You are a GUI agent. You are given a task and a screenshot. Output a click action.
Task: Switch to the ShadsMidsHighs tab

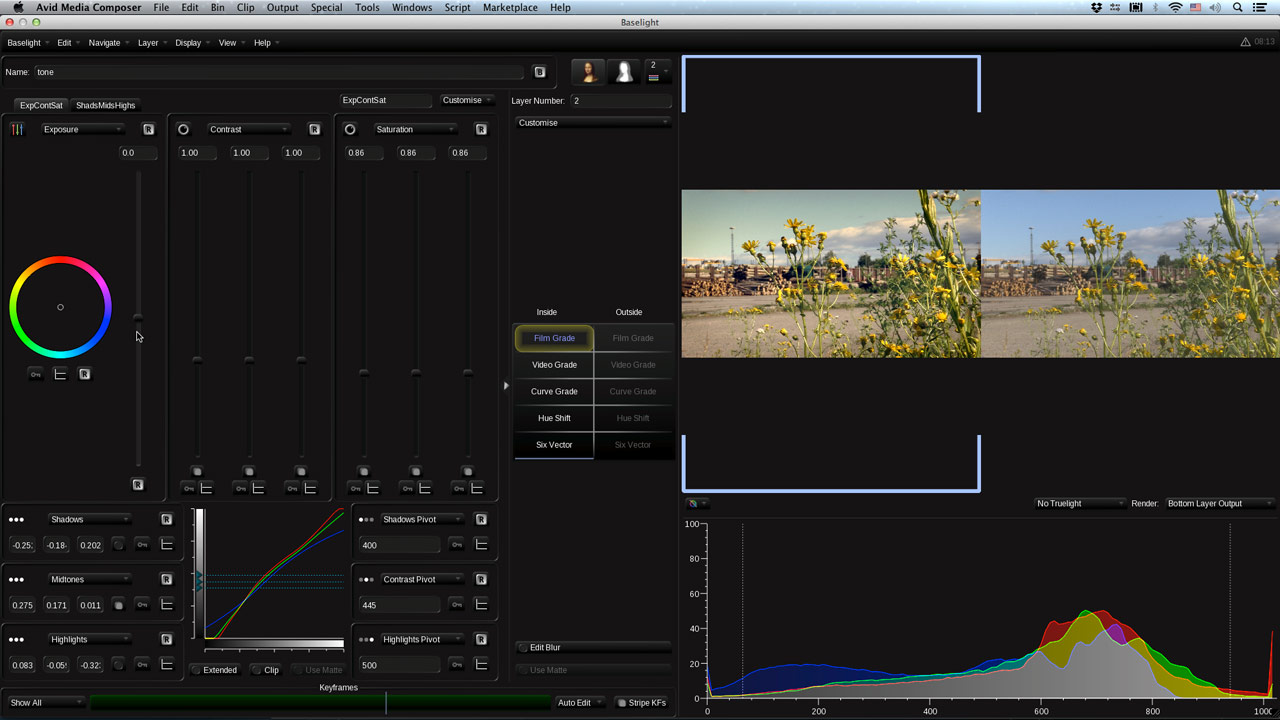coord(105,105)
